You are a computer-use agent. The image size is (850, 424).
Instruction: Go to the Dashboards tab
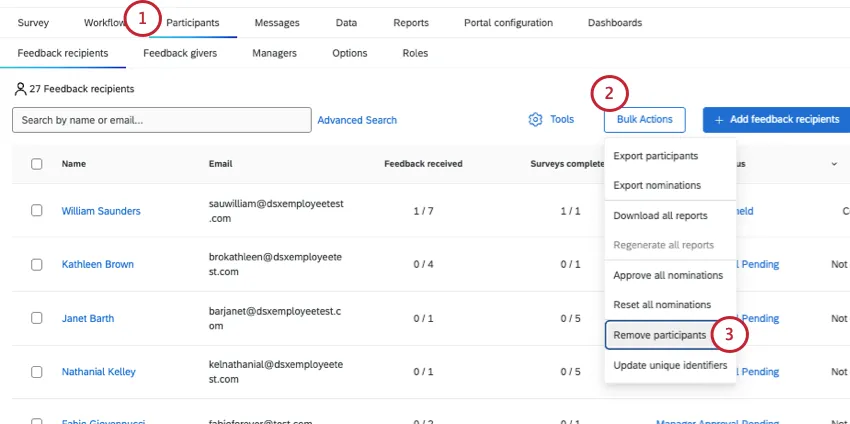click(615, 23)
